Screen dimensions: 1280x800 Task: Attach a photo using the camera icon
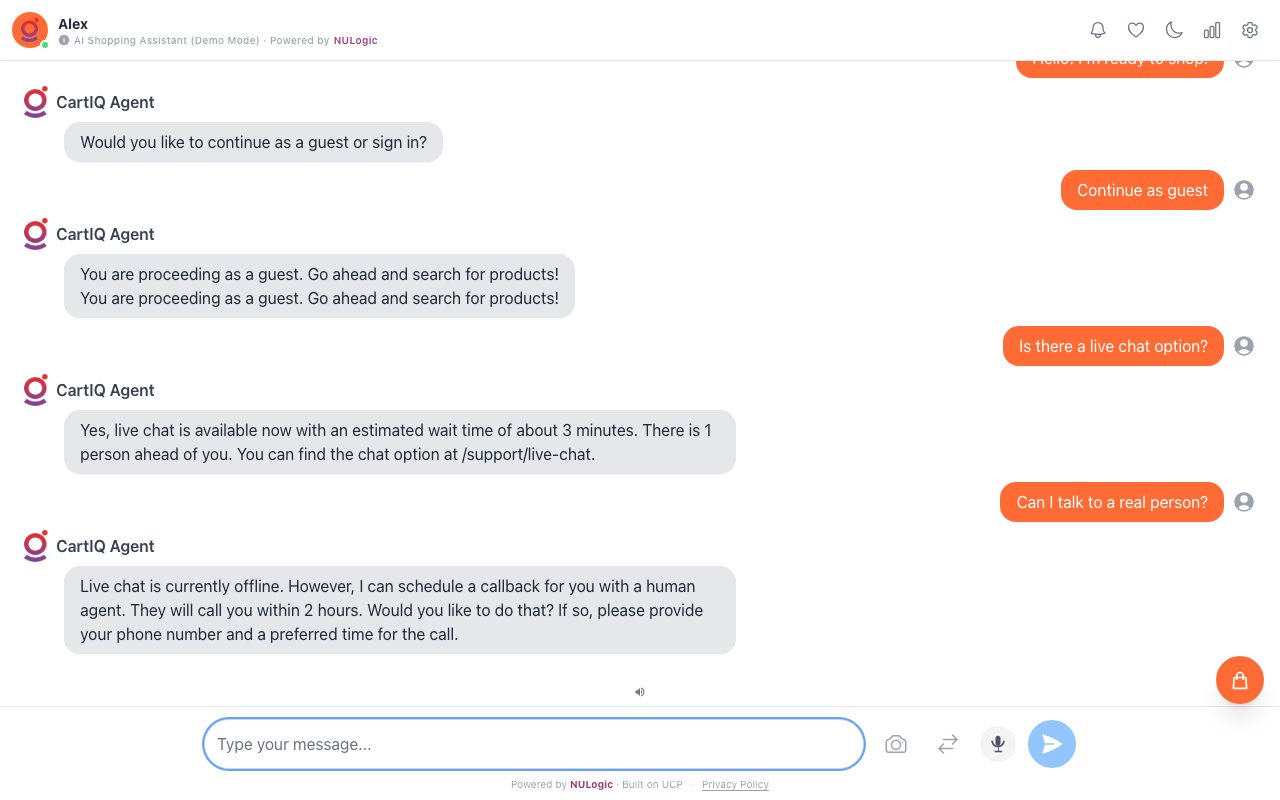pyautogui.click(x=896, y=744)
